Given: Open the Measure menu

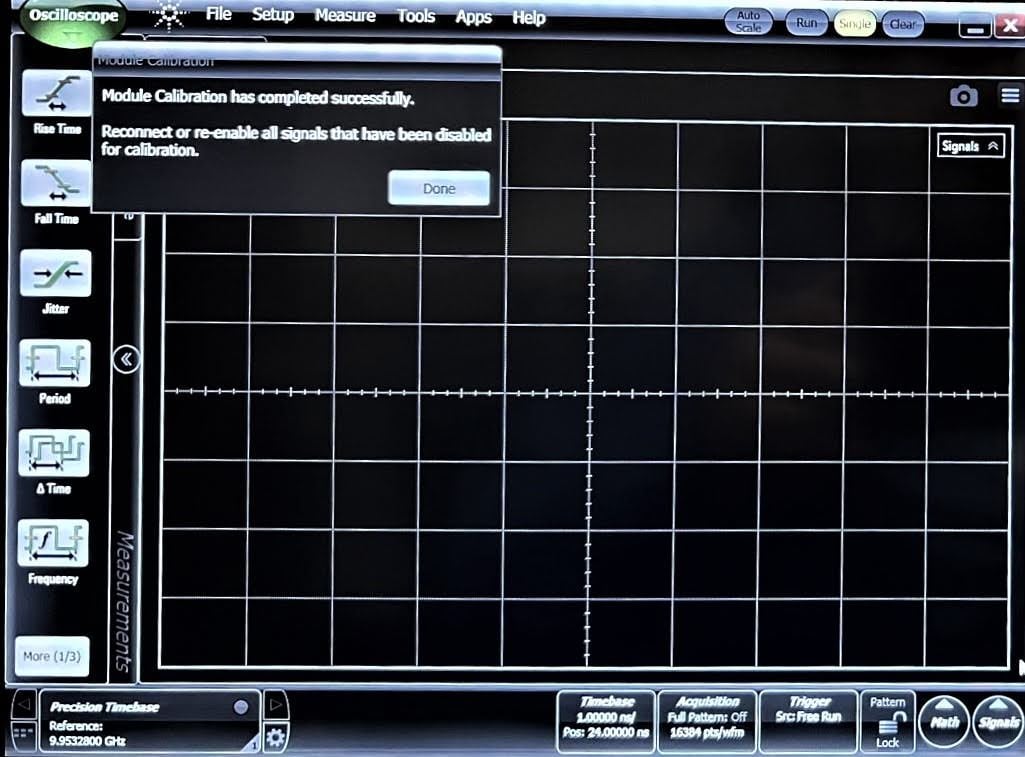Looking at the screenshot, I should 344,16.
